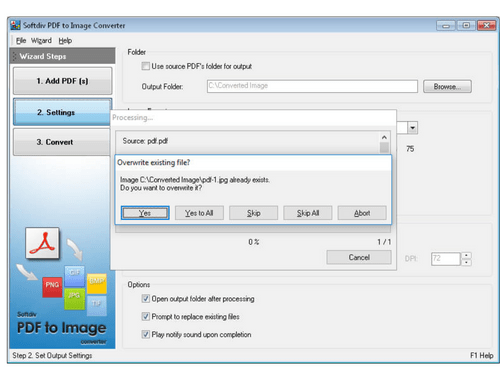Click the DPI value field
The width and height of the screenshot is (500, 375).
pos(446,259)
